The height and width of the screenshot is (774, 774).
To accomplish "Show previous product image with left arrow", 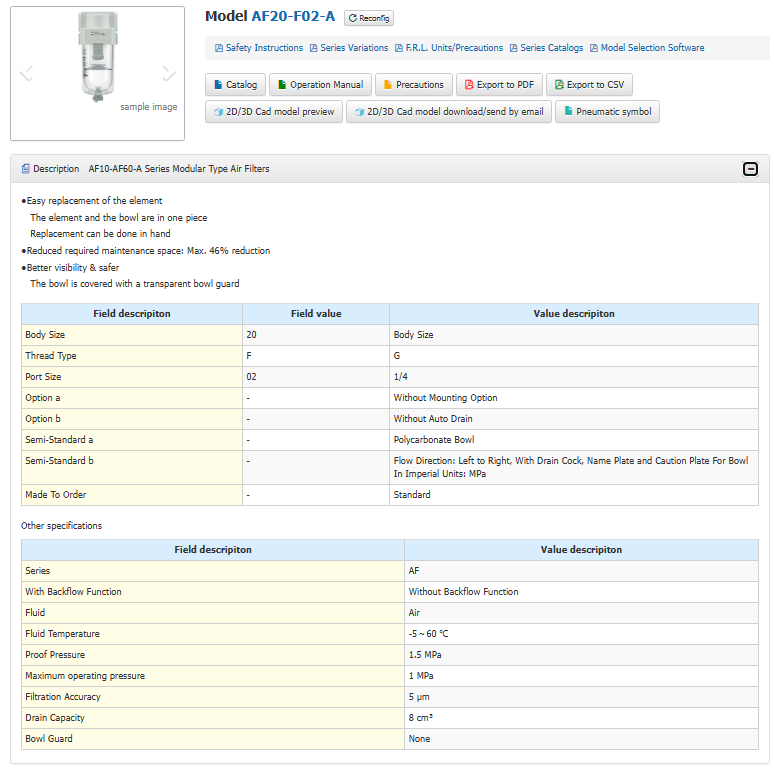I will tap(26, 73).
